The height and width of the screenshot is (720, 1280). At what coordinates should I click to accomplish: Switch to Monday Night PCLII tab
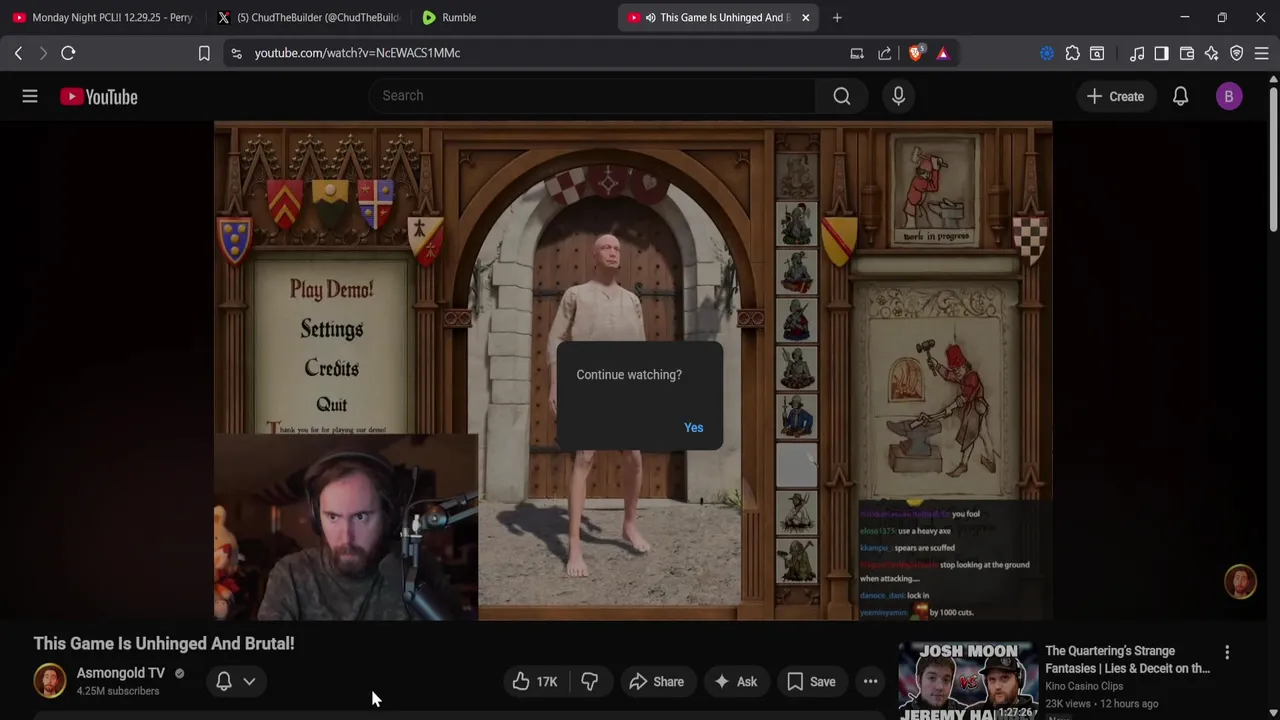click(x=102, y=17)
